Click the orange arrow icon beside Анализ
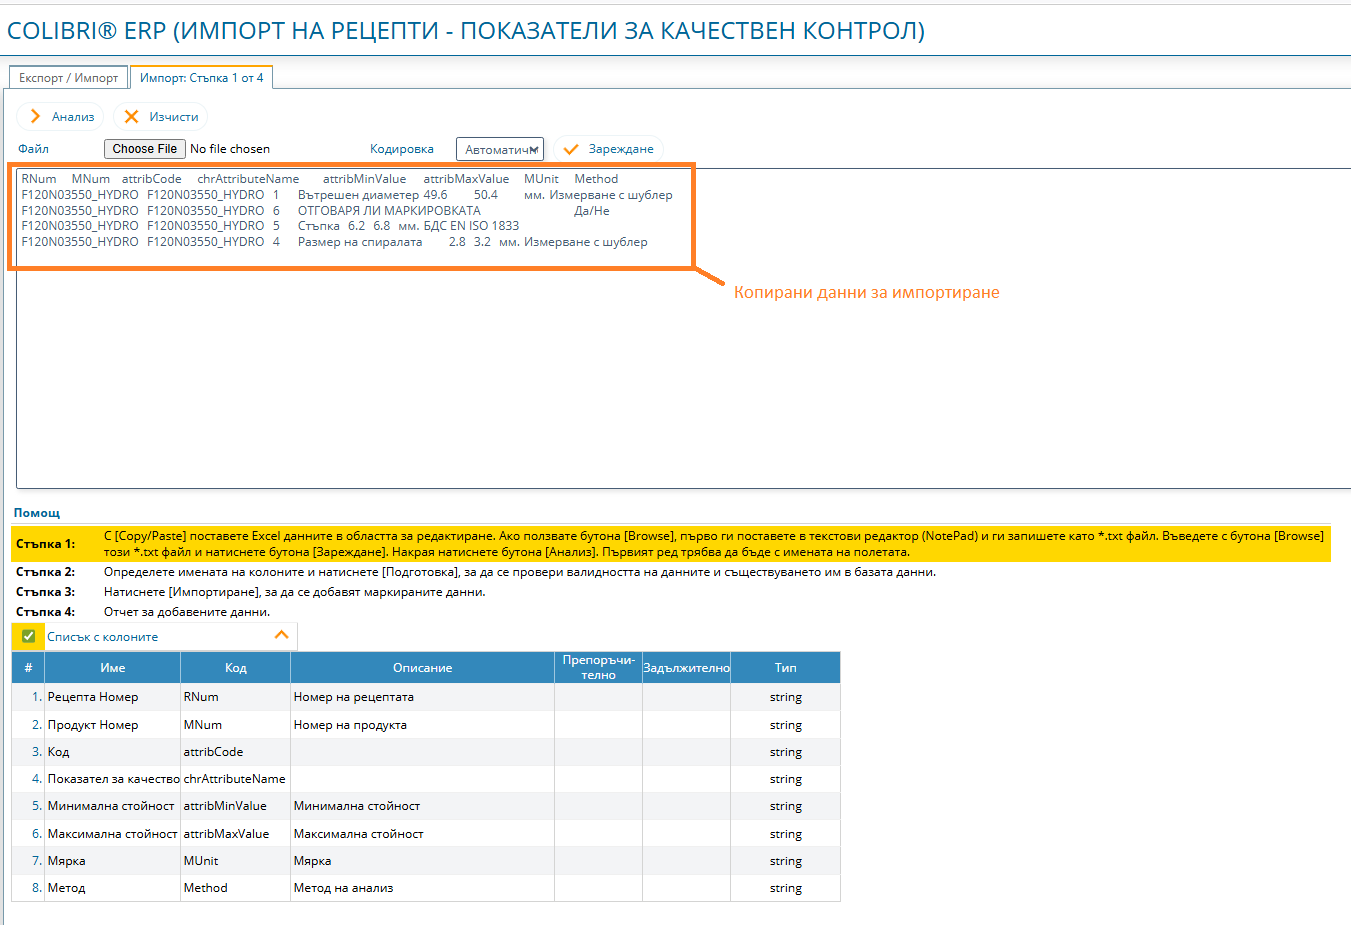 tap(35, 117)
